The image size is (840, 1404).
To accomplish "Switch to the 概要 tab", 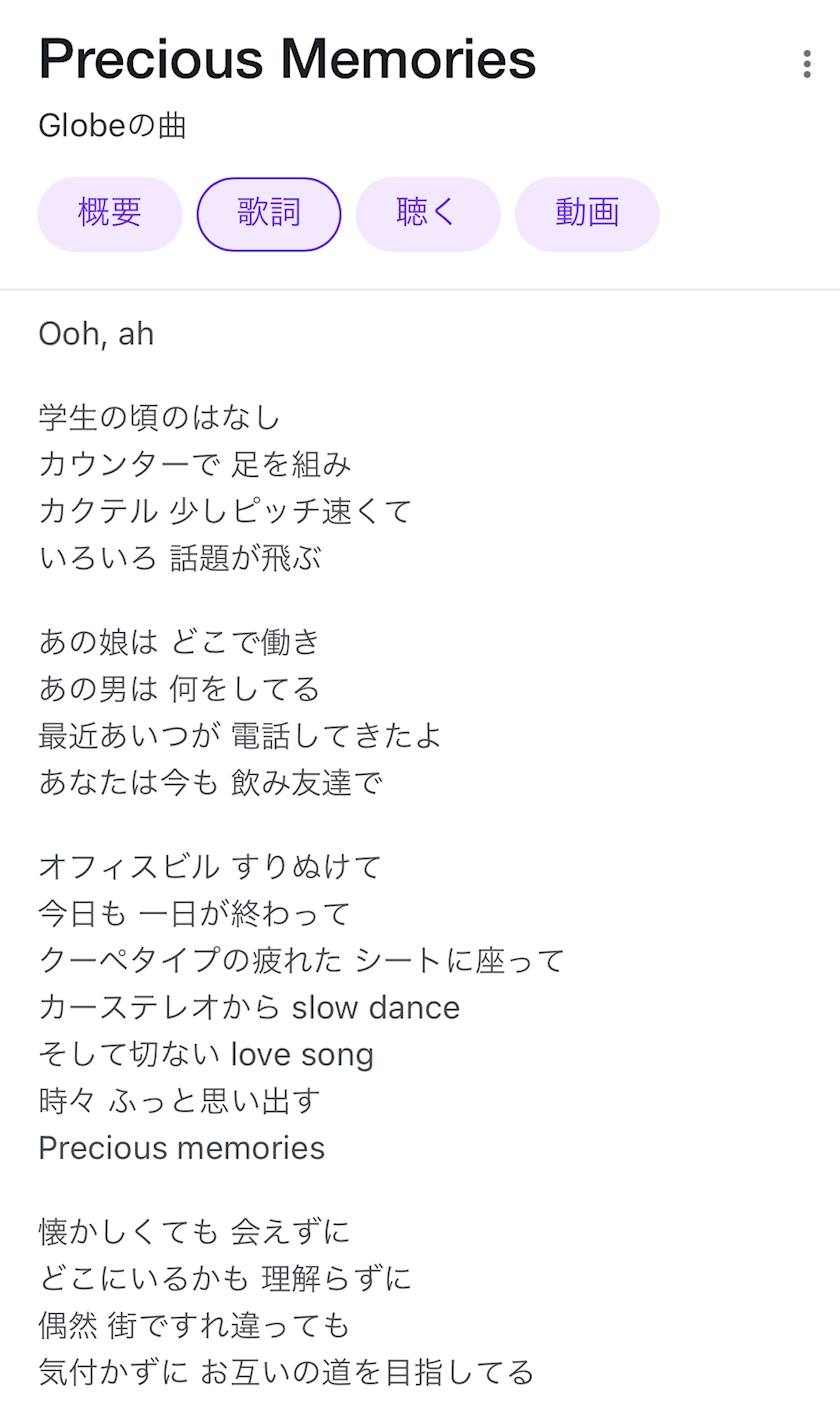I will (110, 213).
